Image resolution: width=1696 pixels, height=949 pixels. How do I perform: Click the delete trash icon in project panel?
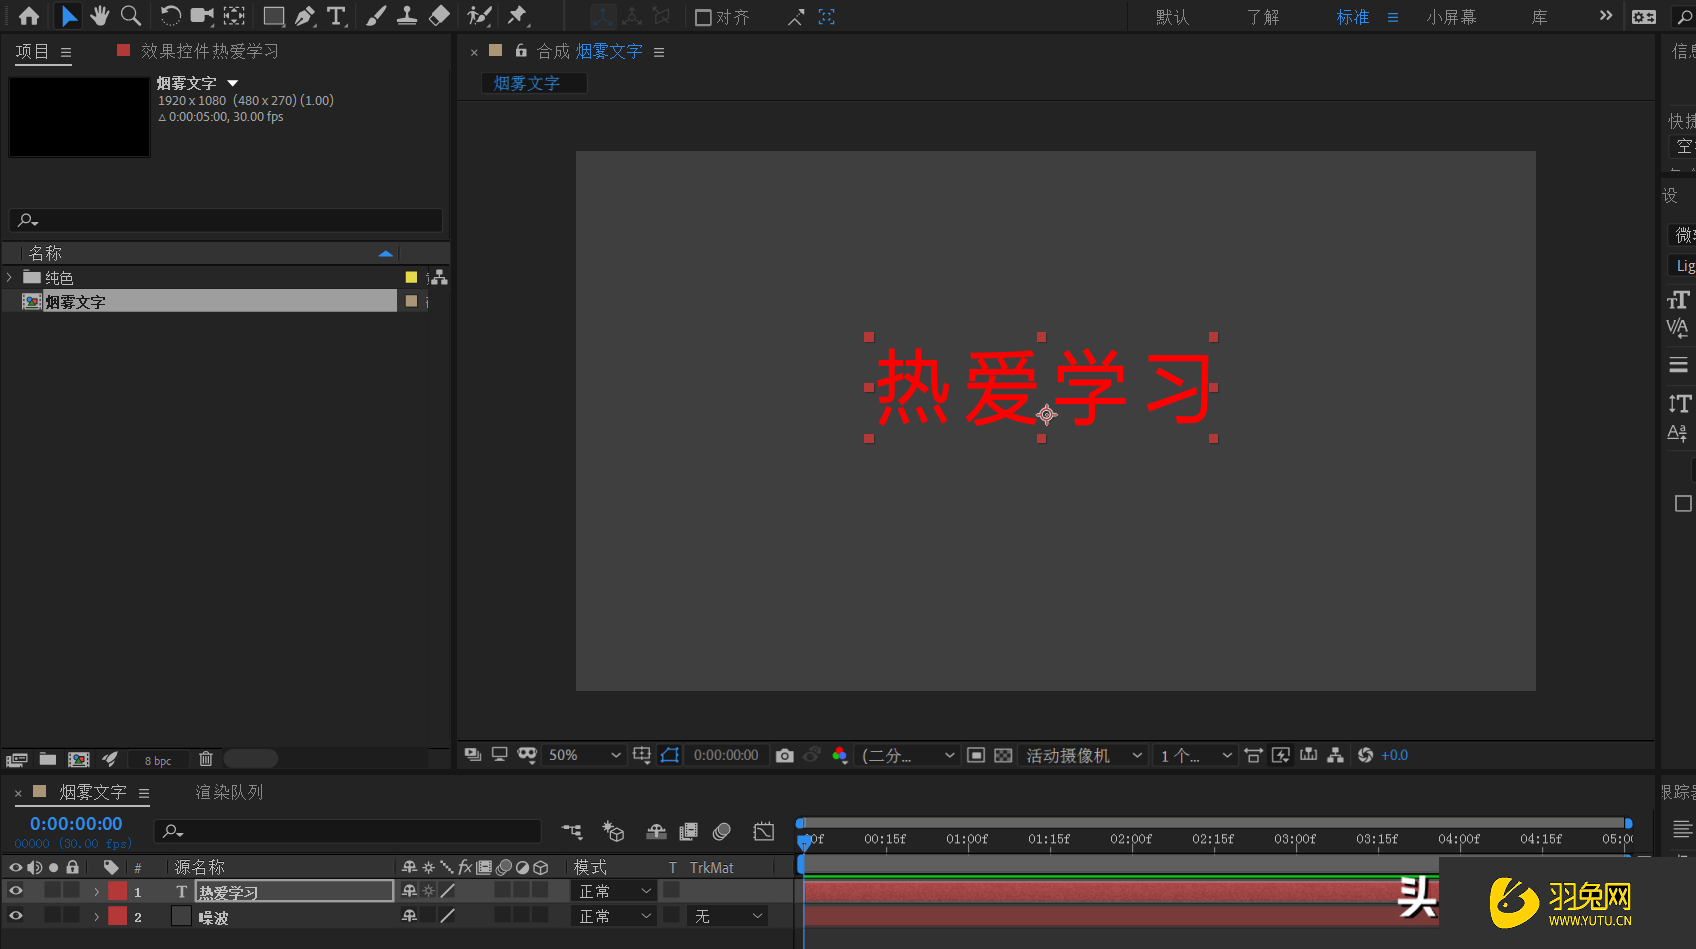(x=206, y=759)
